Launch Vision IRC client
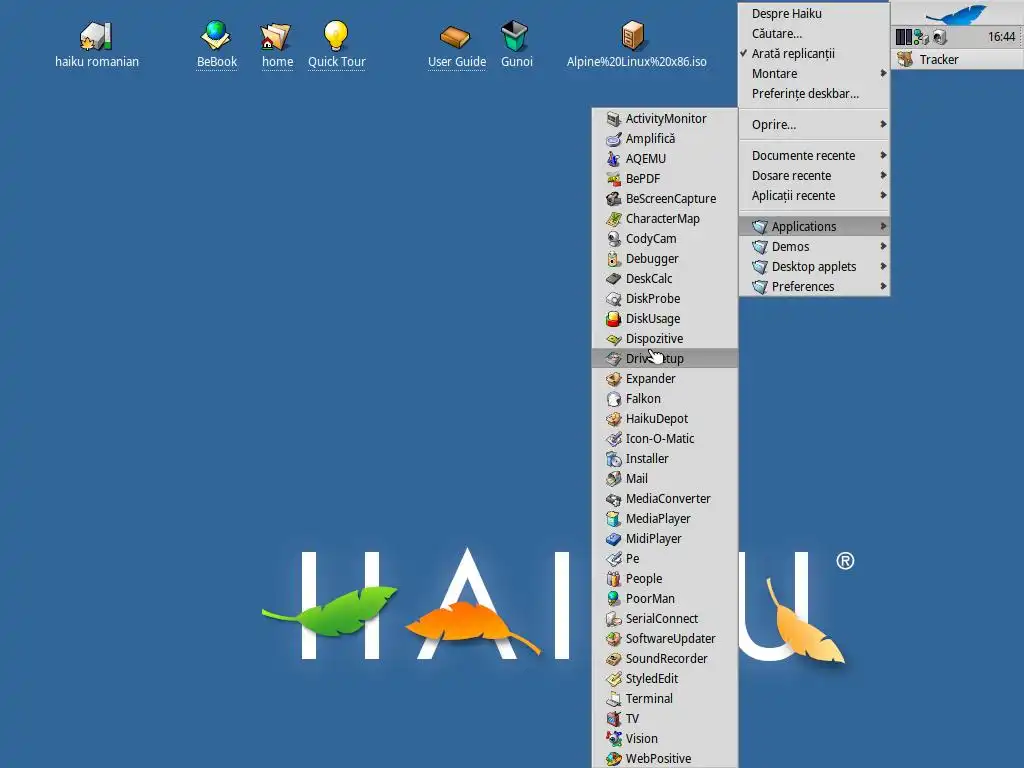 (x=665, y=739)
